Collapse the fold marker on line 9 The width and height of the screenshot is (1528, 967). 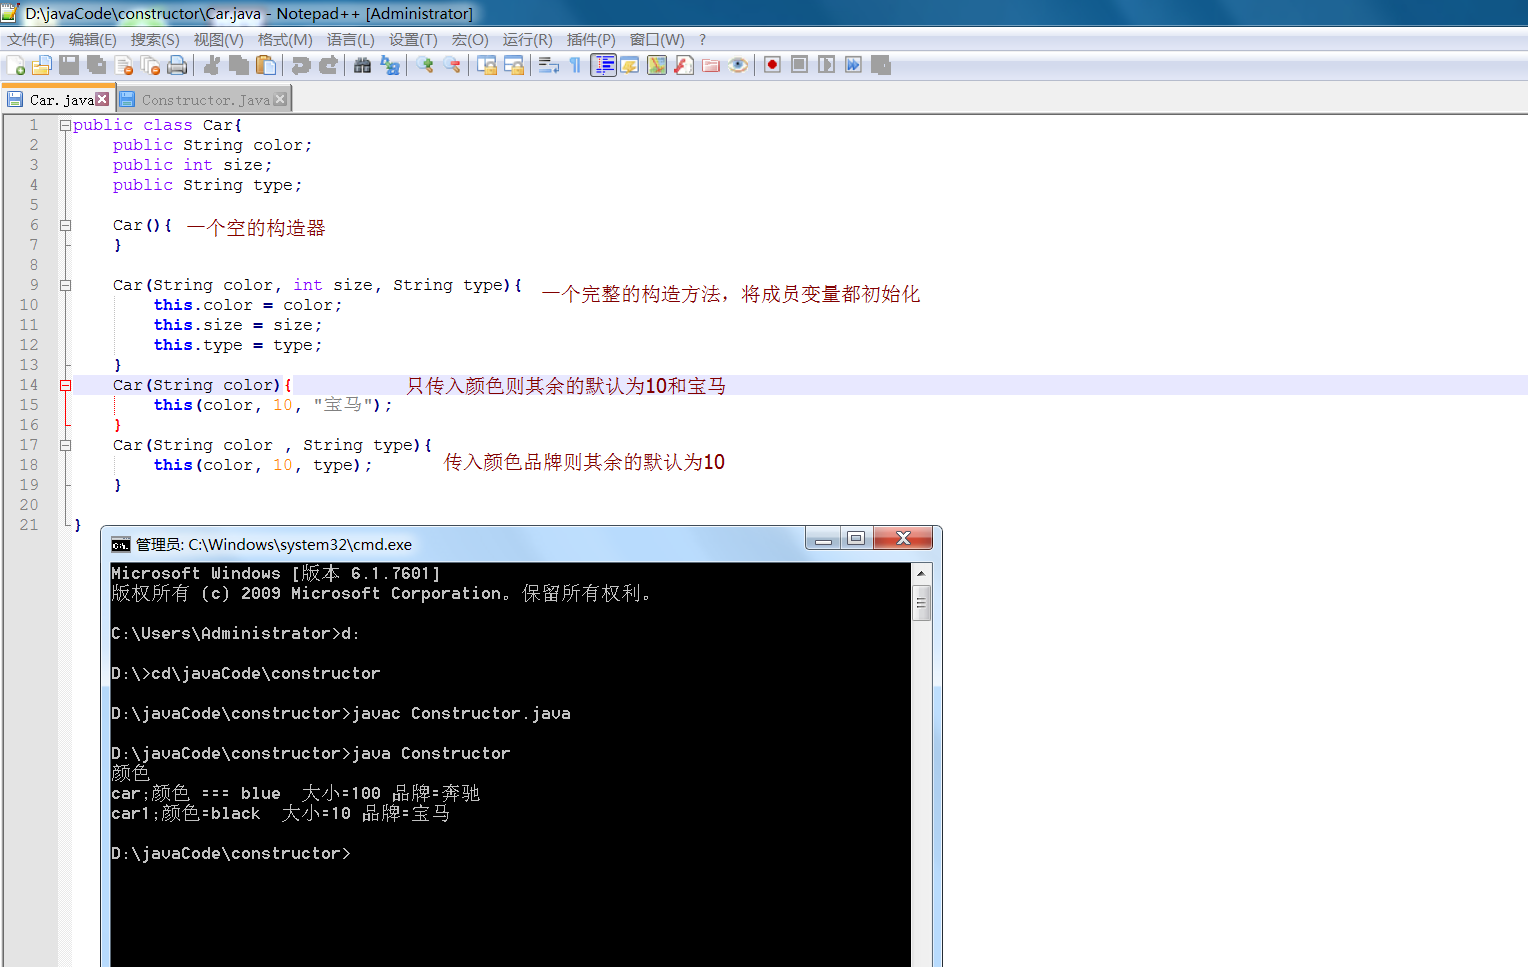click(65, 285)
